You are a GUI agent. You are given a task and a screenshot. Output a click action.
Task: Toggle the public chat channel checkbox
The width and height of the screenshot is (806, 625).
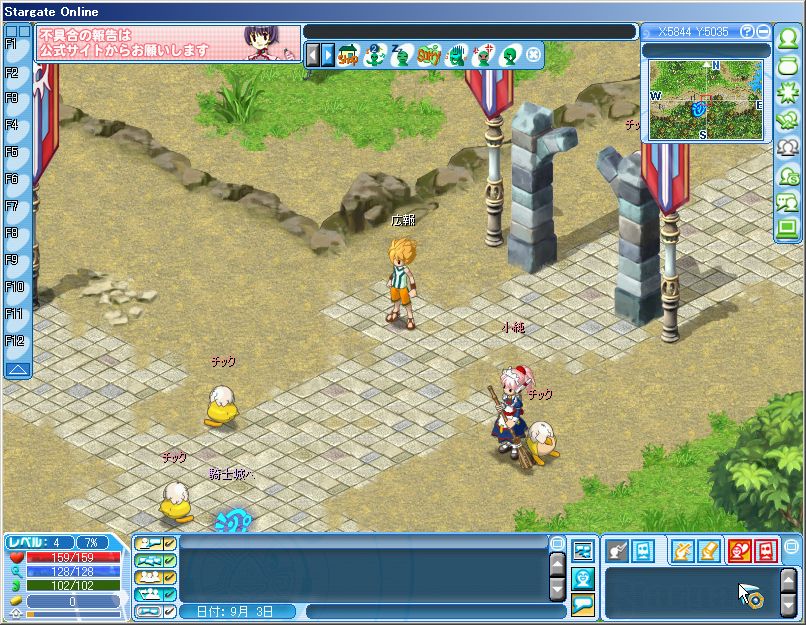pyautogui.click(x=170, y=560)
